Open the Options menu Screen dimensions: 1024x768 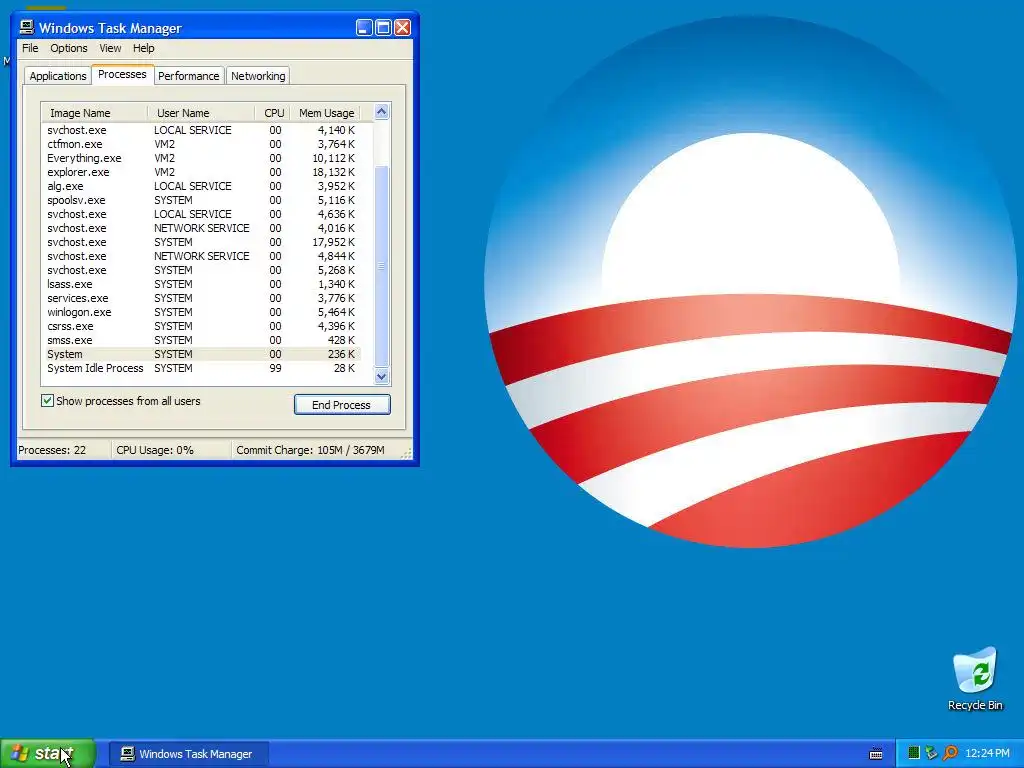[x=69, y=48]
